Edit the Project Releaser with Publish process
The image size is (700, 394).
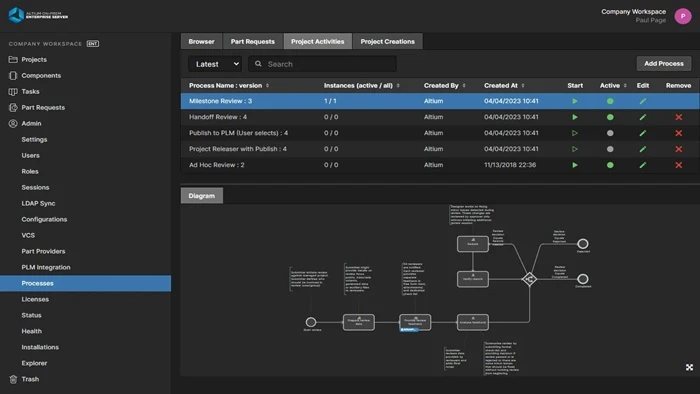point(642,149)
